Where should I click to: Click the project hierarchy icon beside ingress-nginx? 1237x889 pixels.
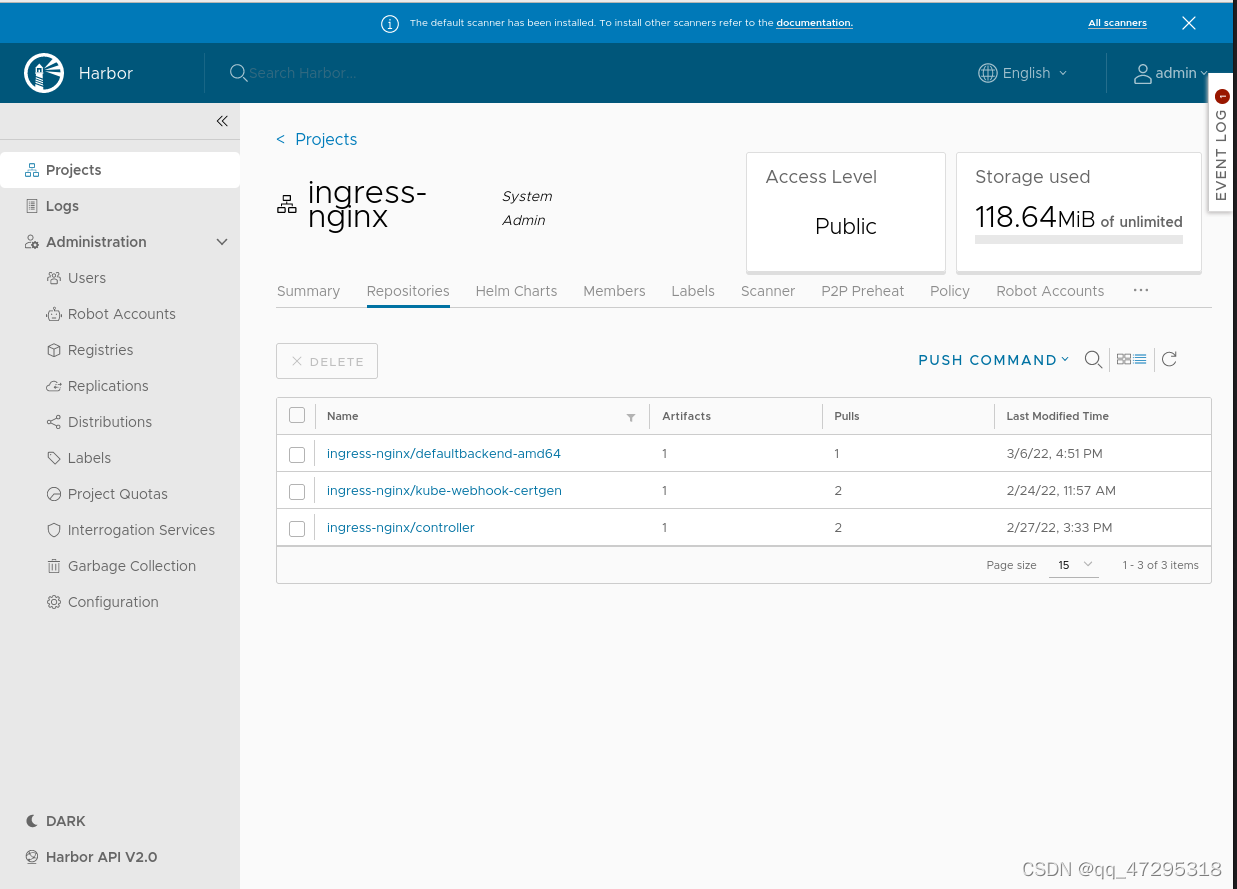287,205
